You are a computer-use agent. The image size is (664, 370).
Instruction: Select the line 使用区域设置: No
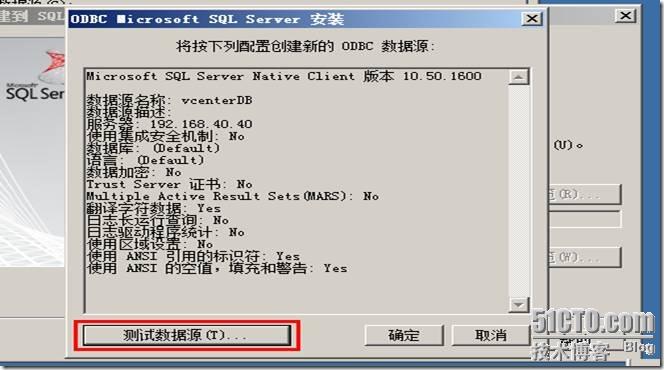pyautogui.click(x=149, y=244)
